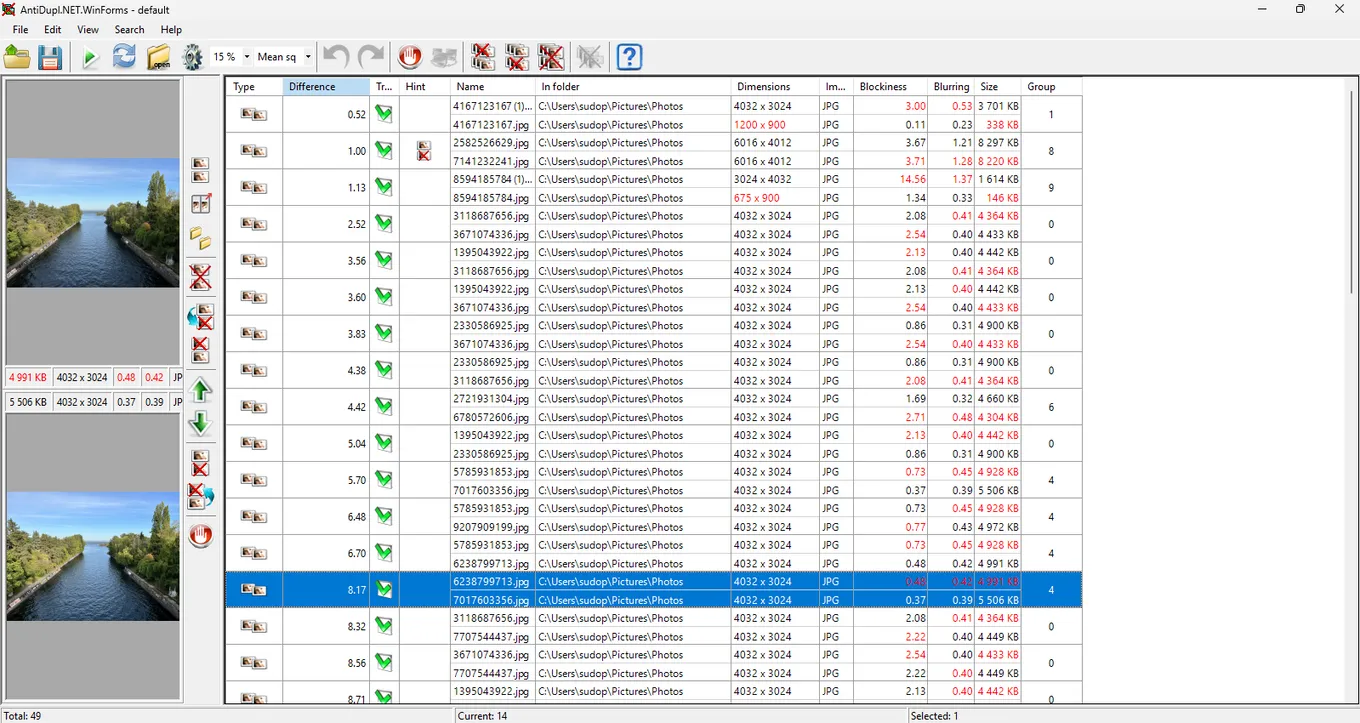Screen dimensions: 1360x723
Task: Click the Help question mark icon
Action: pos(629,58)
